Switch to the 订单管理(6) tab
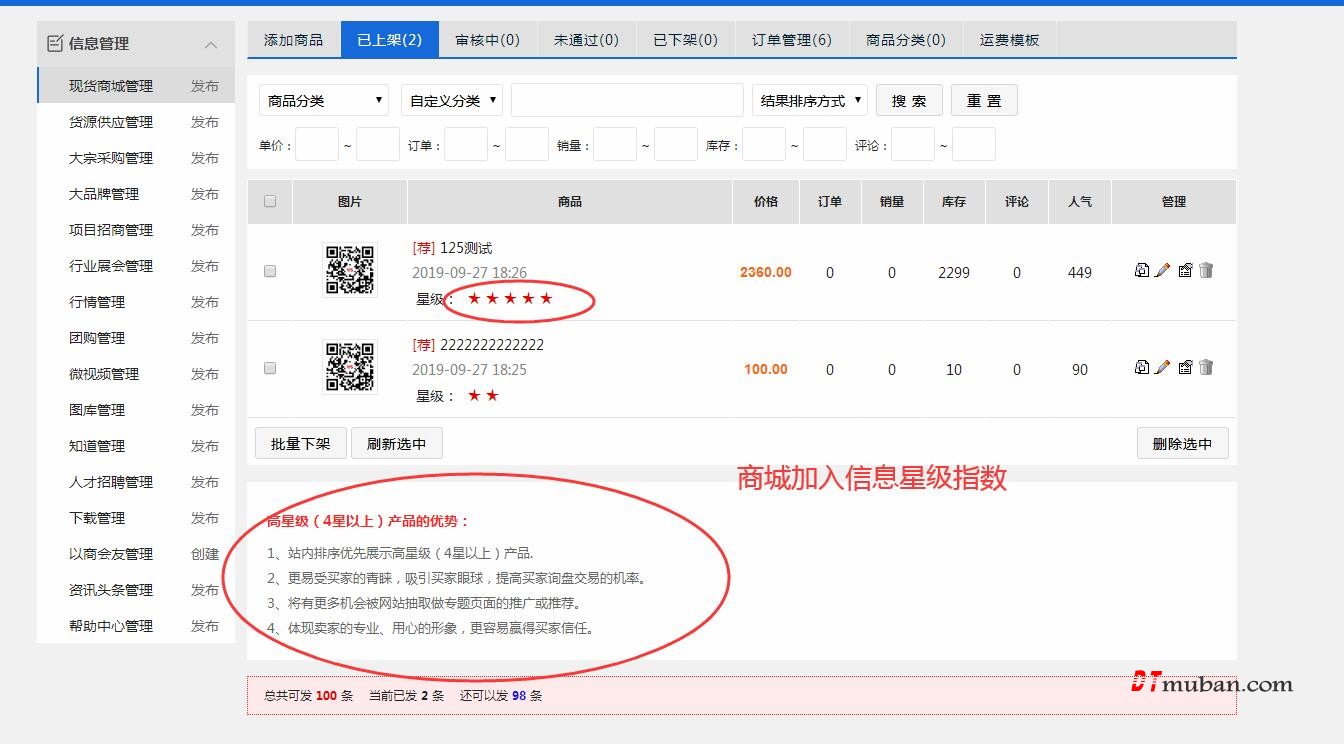 point(791,40)
